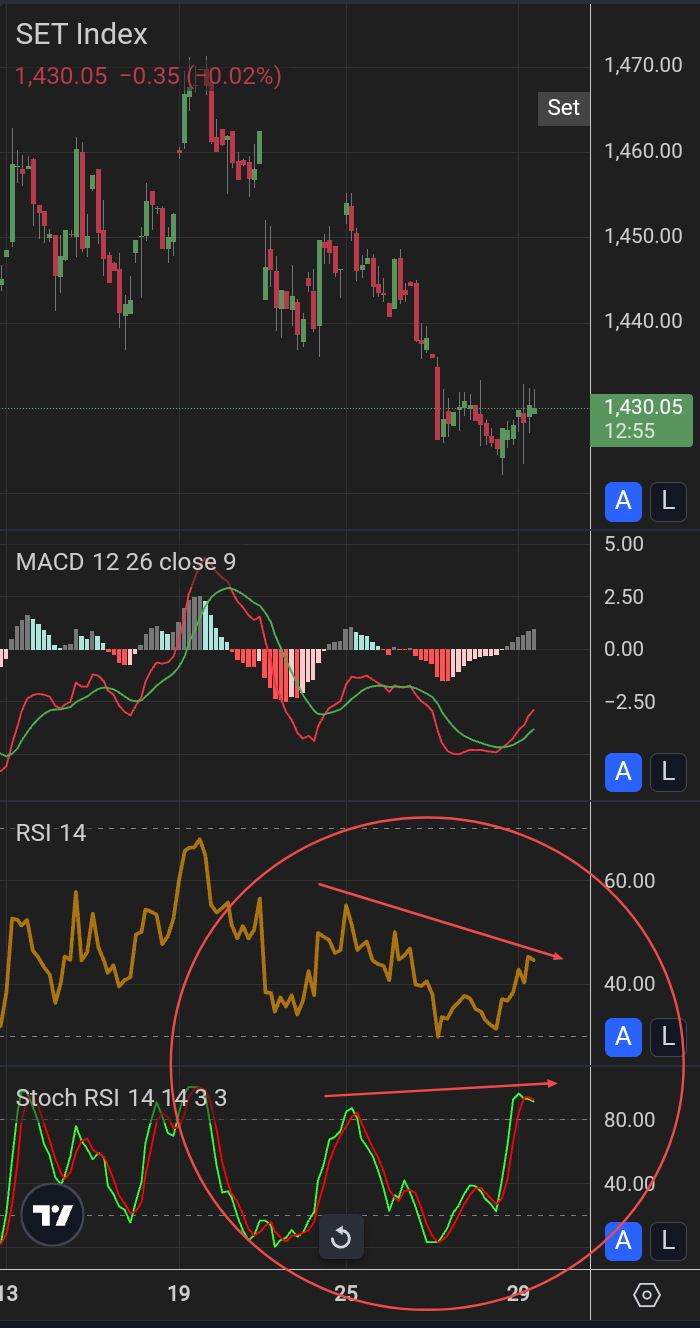Open the TradingView logo link
Image resolution: width=700 pixels, height=1328 pixels.
pyautogui.click(x=52, y=1214)
